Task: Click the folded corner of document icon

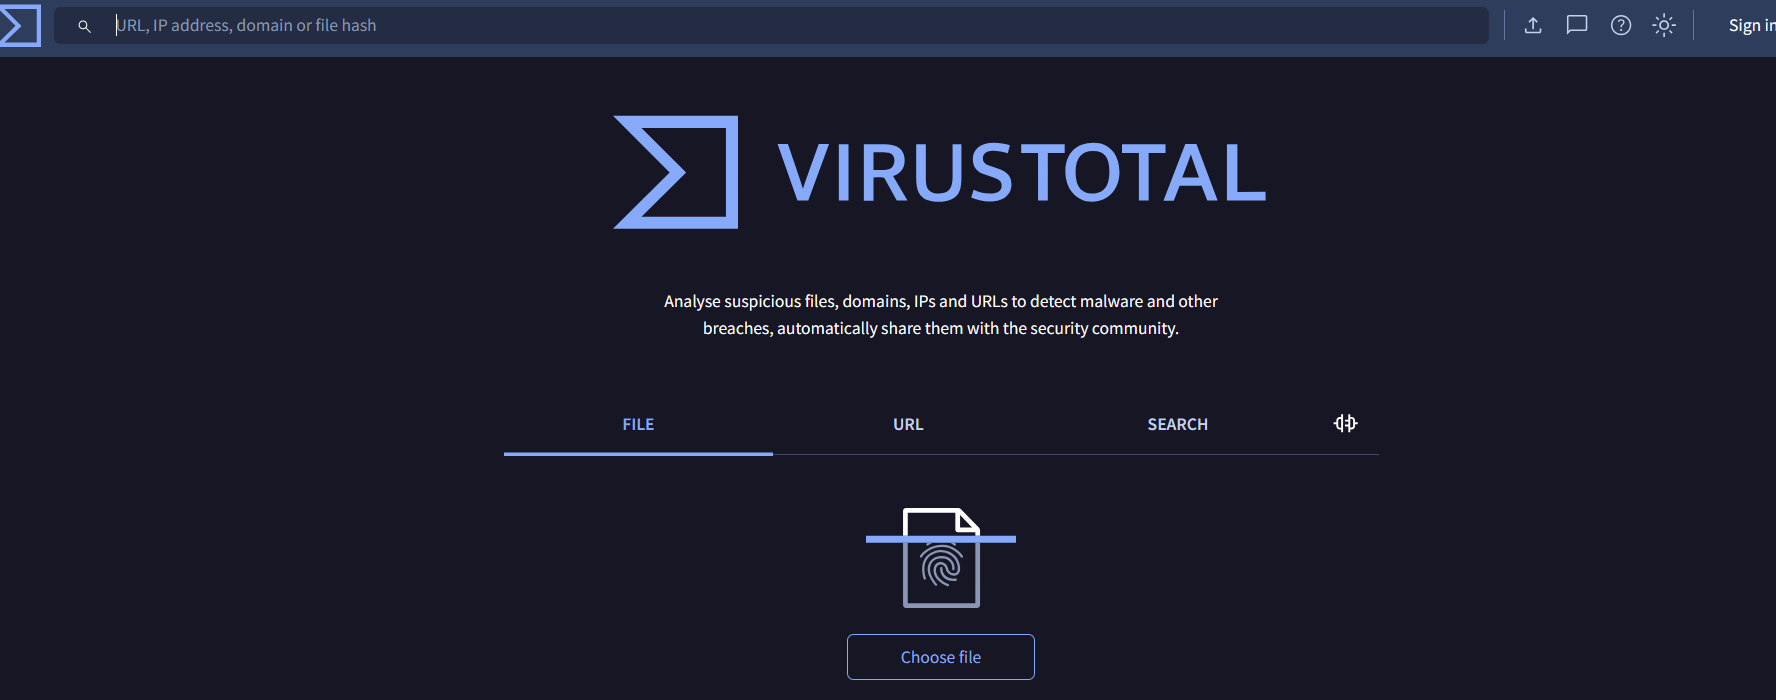Action: (x=967, y=520)
